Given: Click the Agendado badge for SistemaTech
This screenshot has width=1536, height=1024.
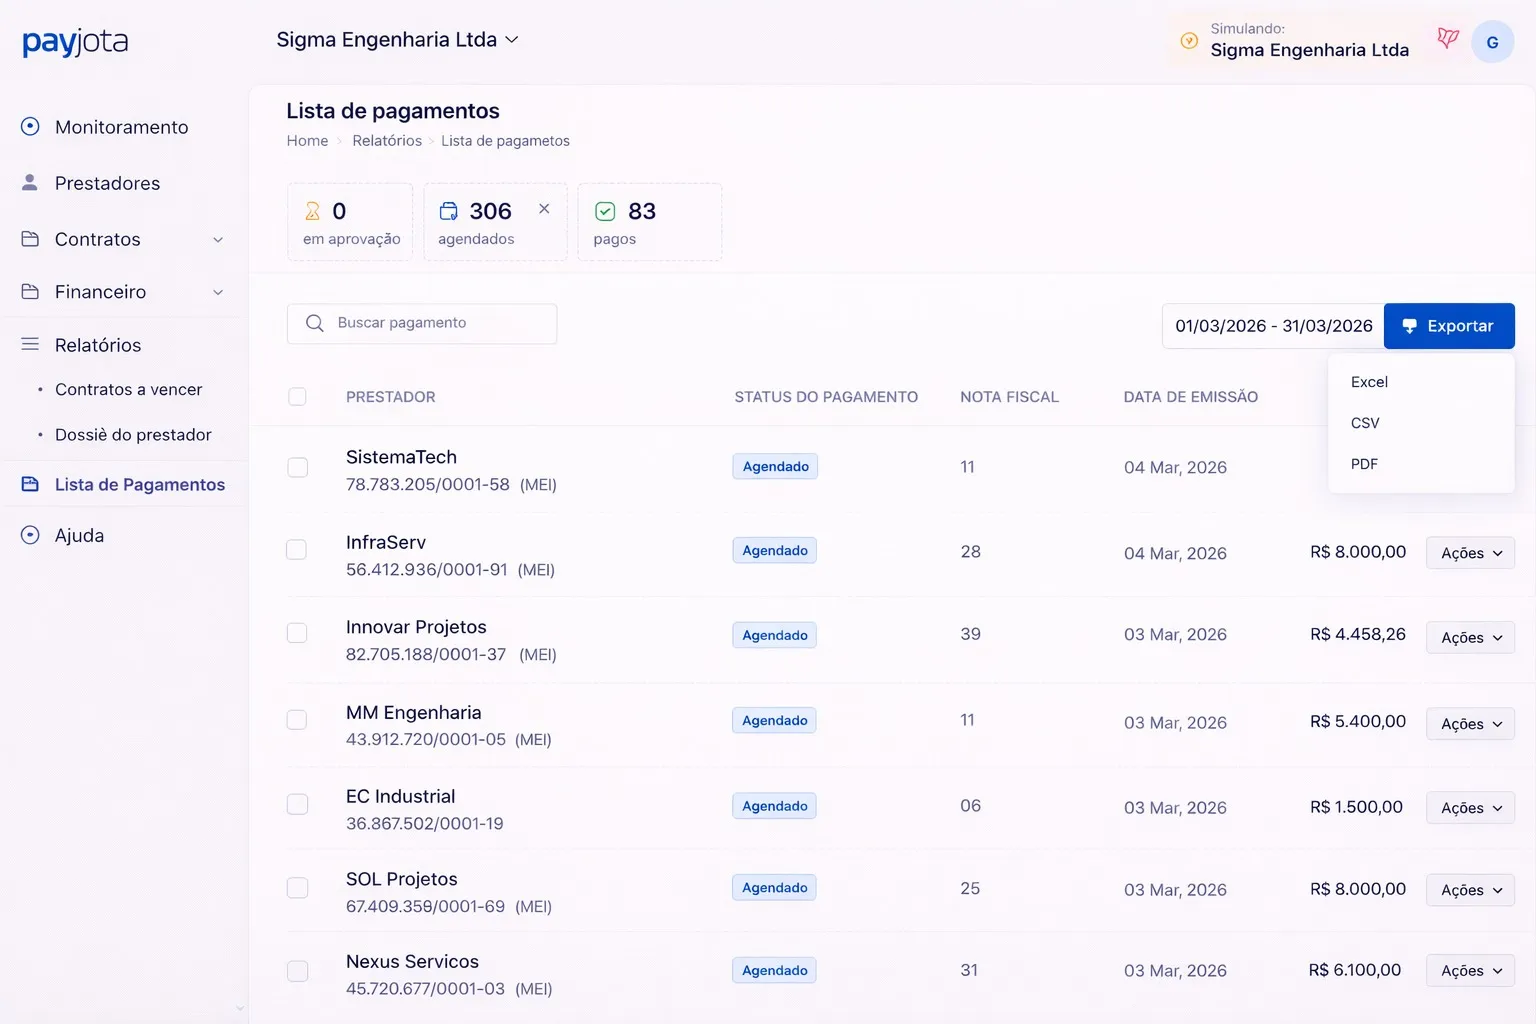Looking at the screenshot, I should 775,466.
